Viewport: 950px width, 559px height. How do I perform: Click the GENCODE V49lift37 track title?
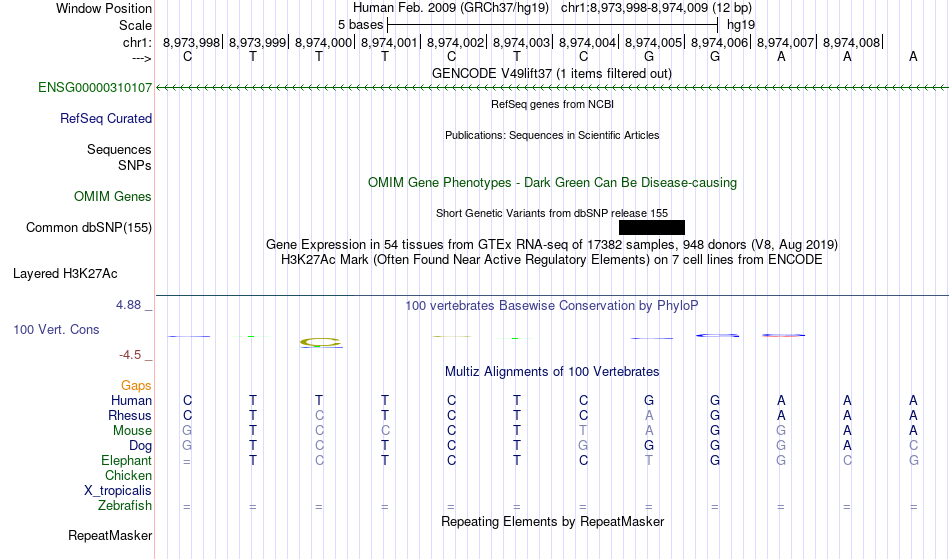coord(552,73)
